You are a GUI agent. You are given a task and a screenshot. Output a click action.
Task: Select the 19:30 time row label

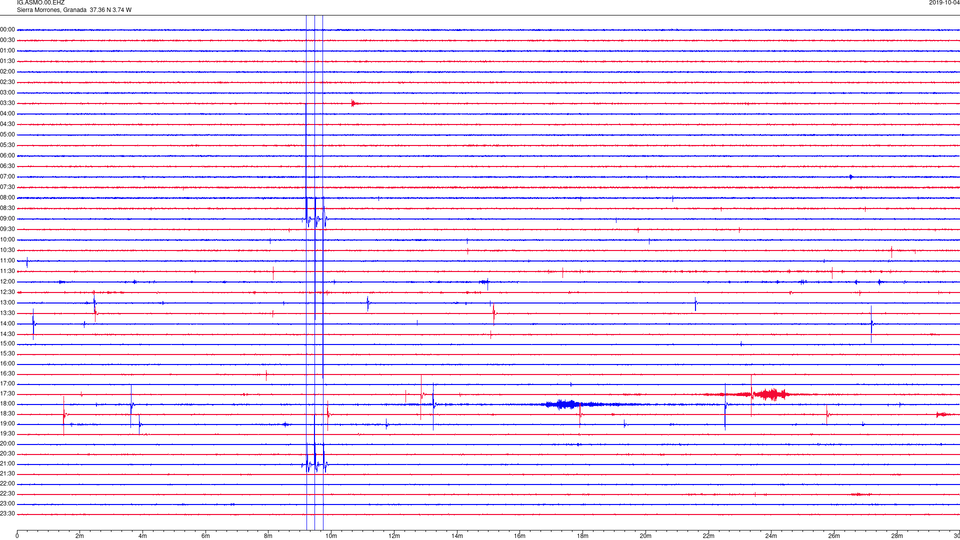point(7,433)
